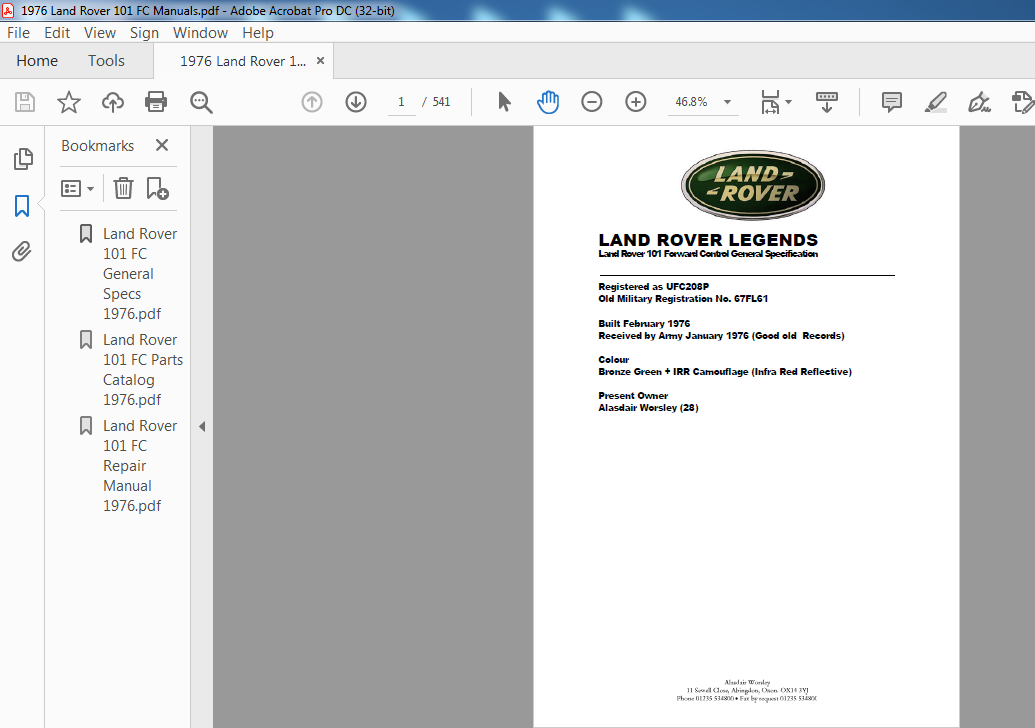The width and height of the screenshot is (1035, 728).
Task: Click the LAND ROVER LEGENDS heading
Action: tap(708, 240)
